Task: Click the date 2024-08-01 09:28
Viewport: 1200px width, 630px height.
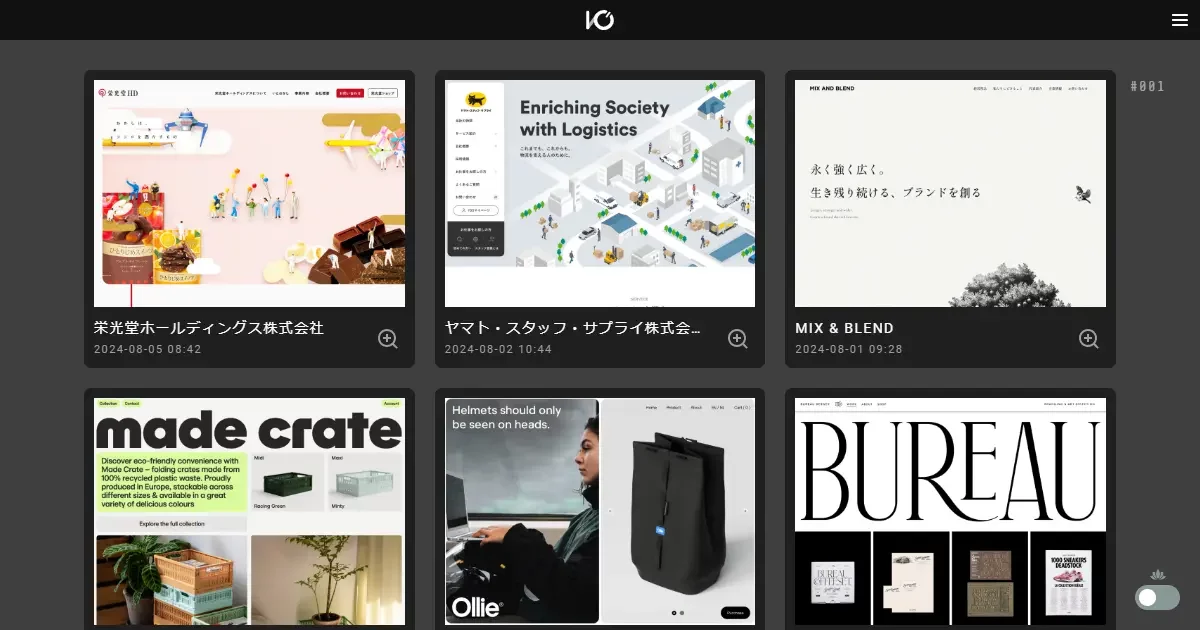Action: [849, 350]
